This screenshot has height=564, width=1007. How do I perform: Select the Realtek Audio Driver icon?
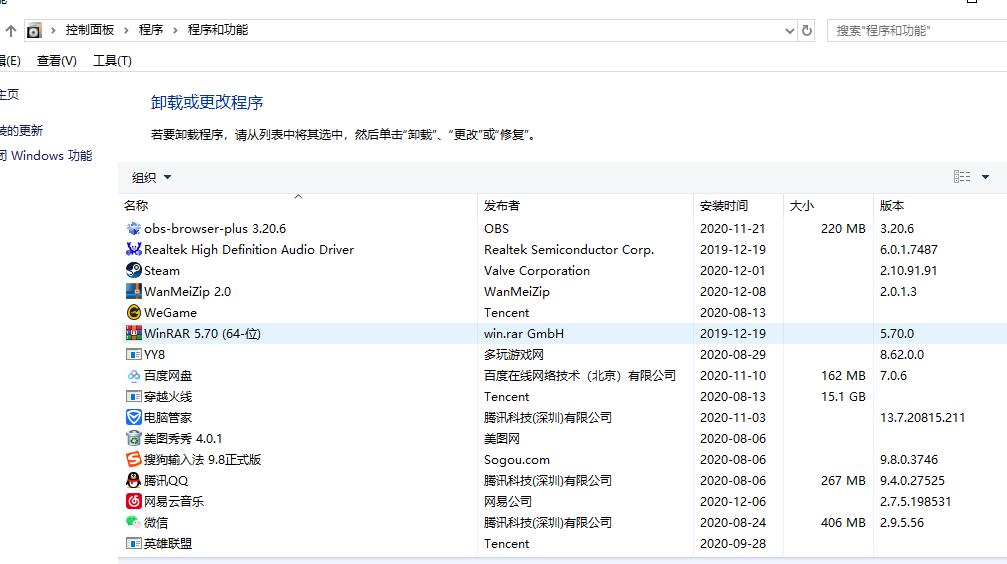click(134, 249)
